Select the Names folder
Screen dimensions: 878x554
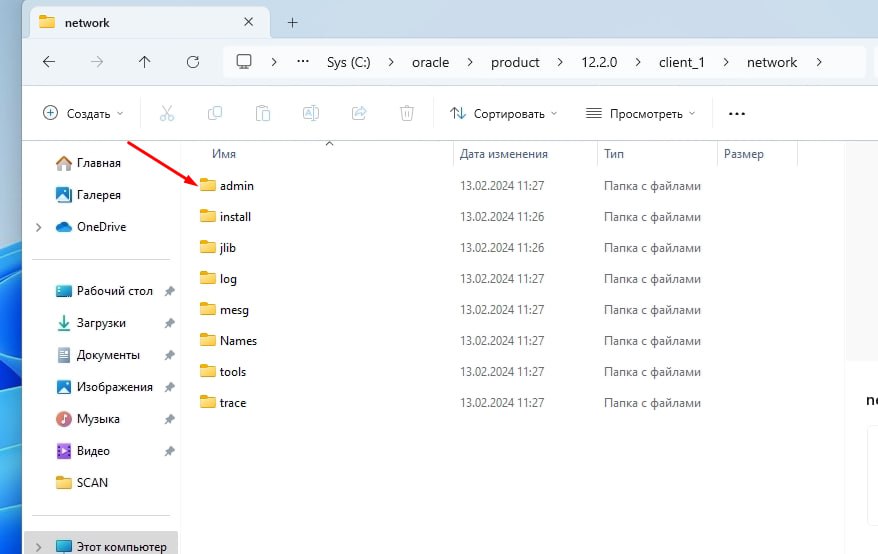tap(228, 341)
